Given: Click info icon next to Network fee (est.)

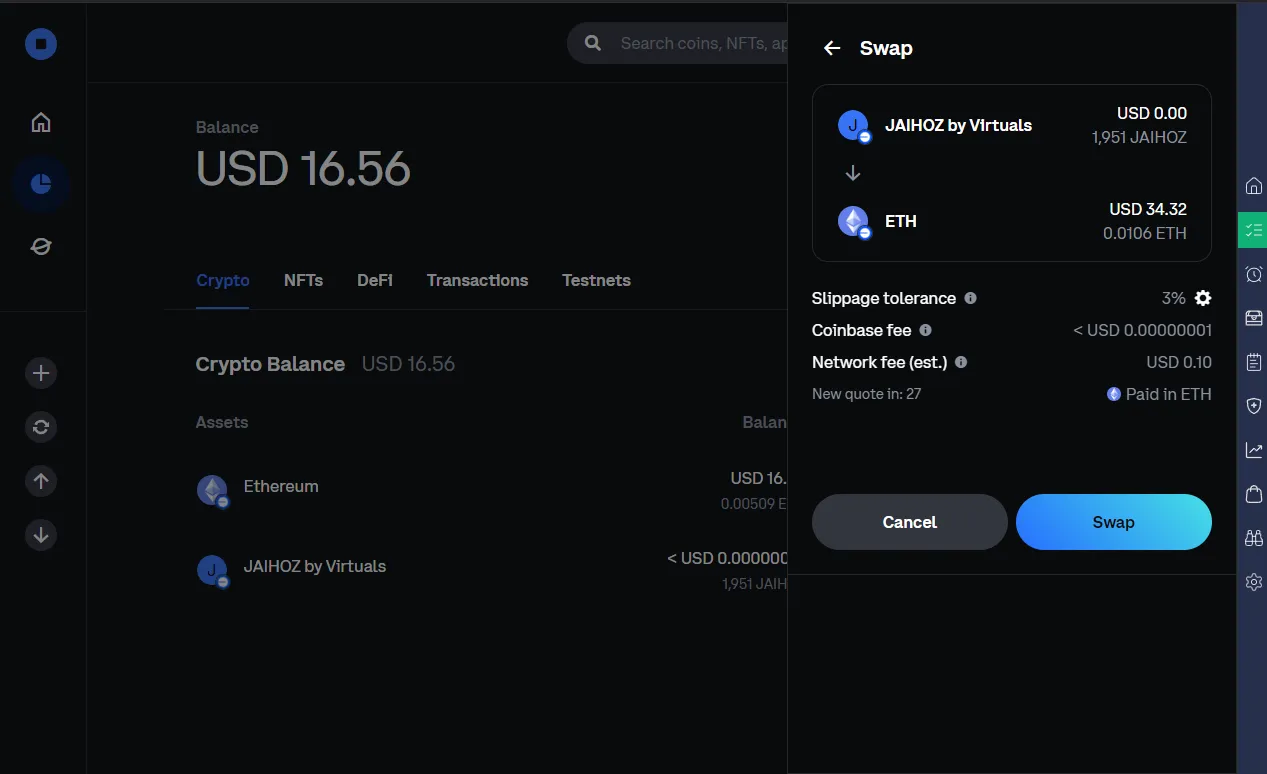Looking at the screenshot, I should [961, 362].
